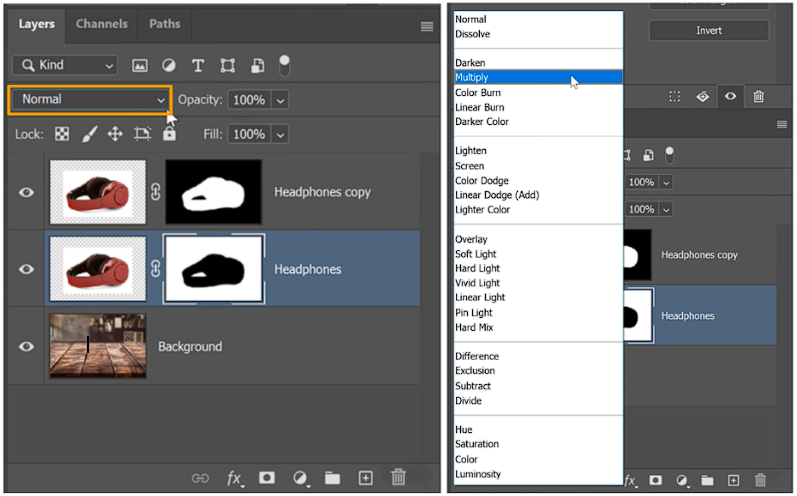Lock image pixels brush icon
797x496 pixels.
[x=89, y=134]
